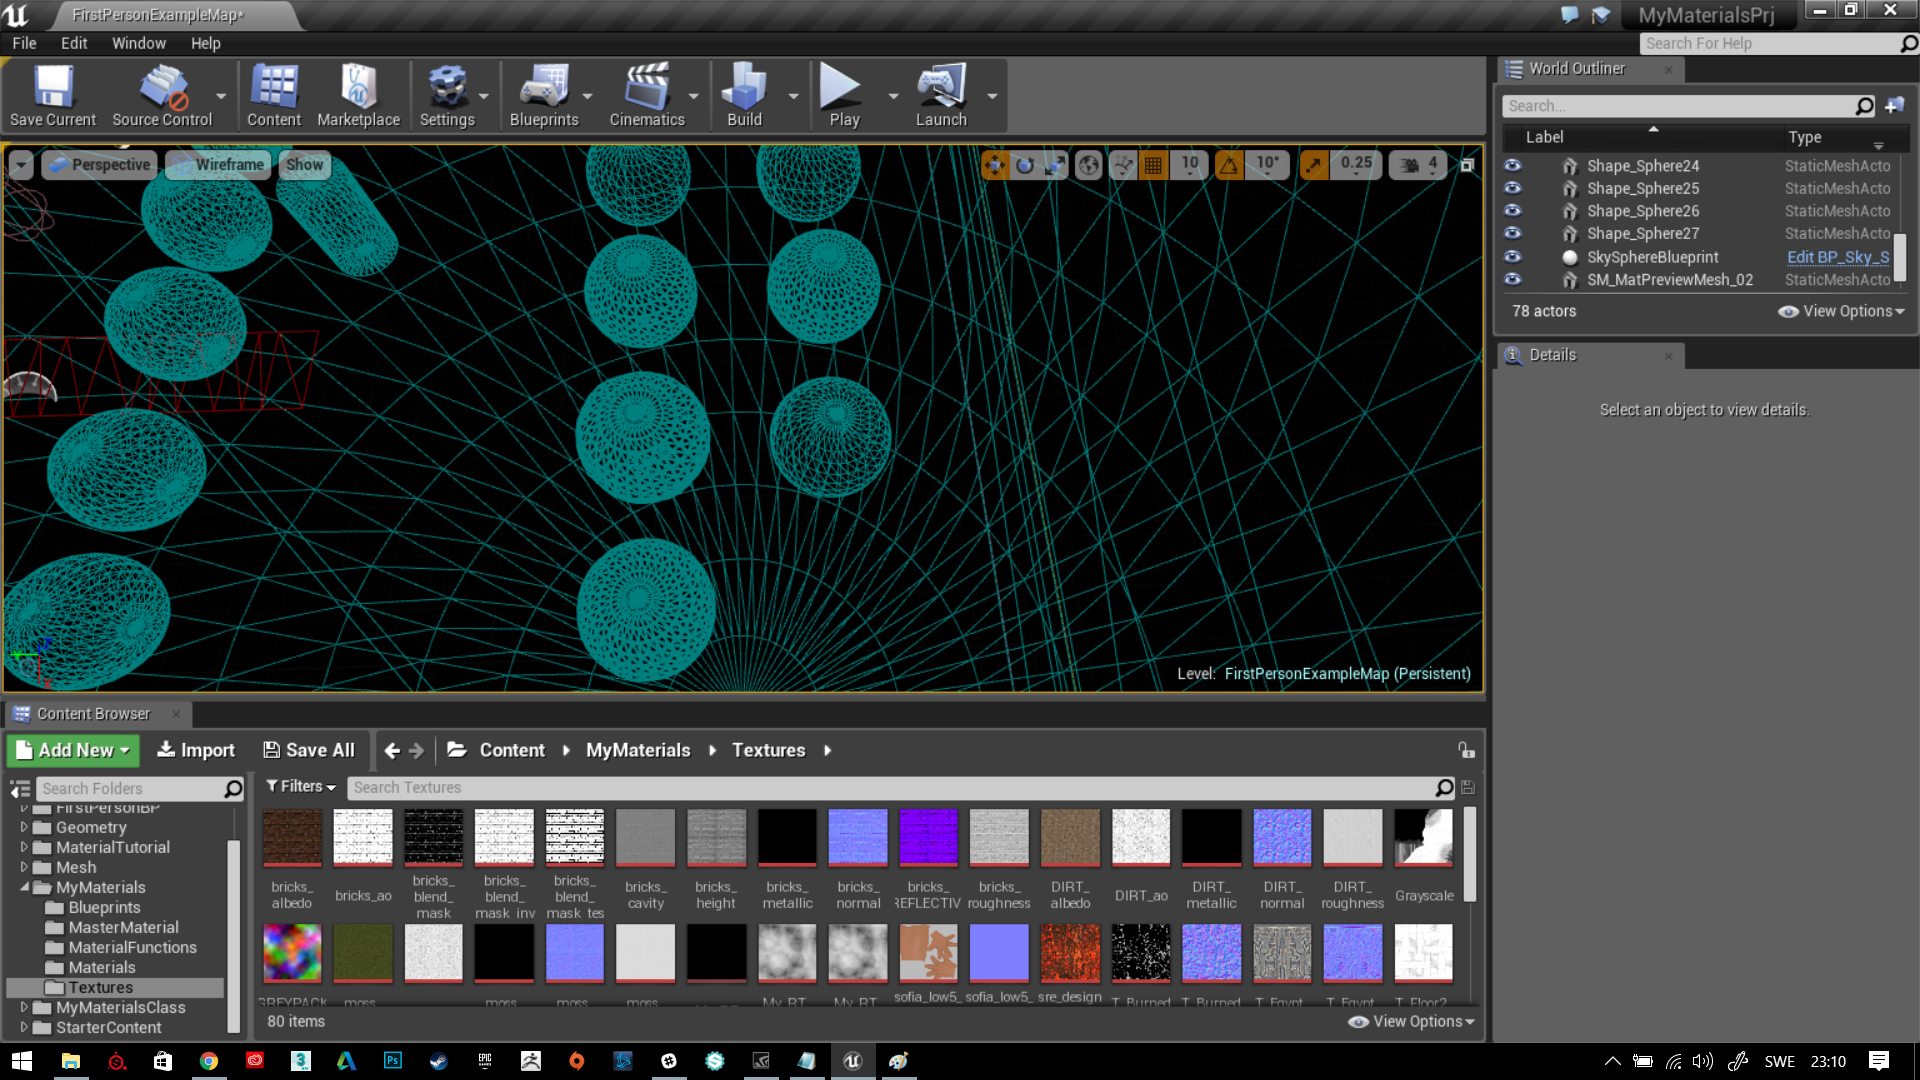The height and width of the screenshot is (1080, 1920).
Task: Open the Windows Start menu
Action: tap(22, 1061)
